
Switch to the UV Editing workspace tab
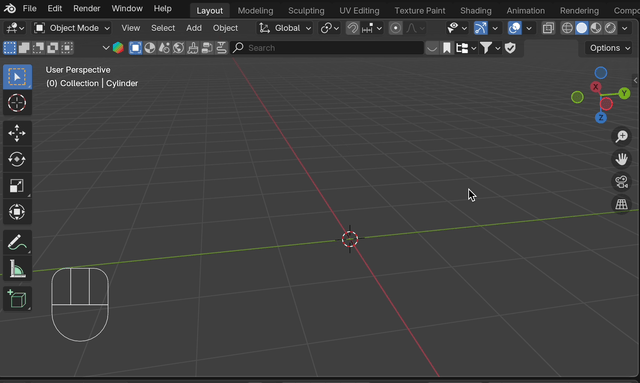[359, 11]
